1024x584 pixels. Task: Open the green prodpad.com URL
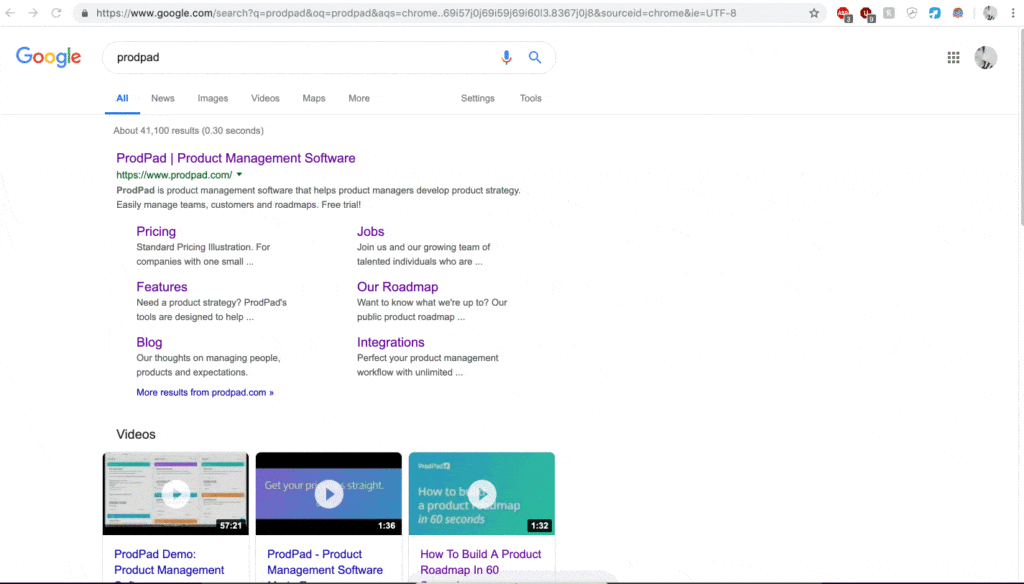(174, 174)
